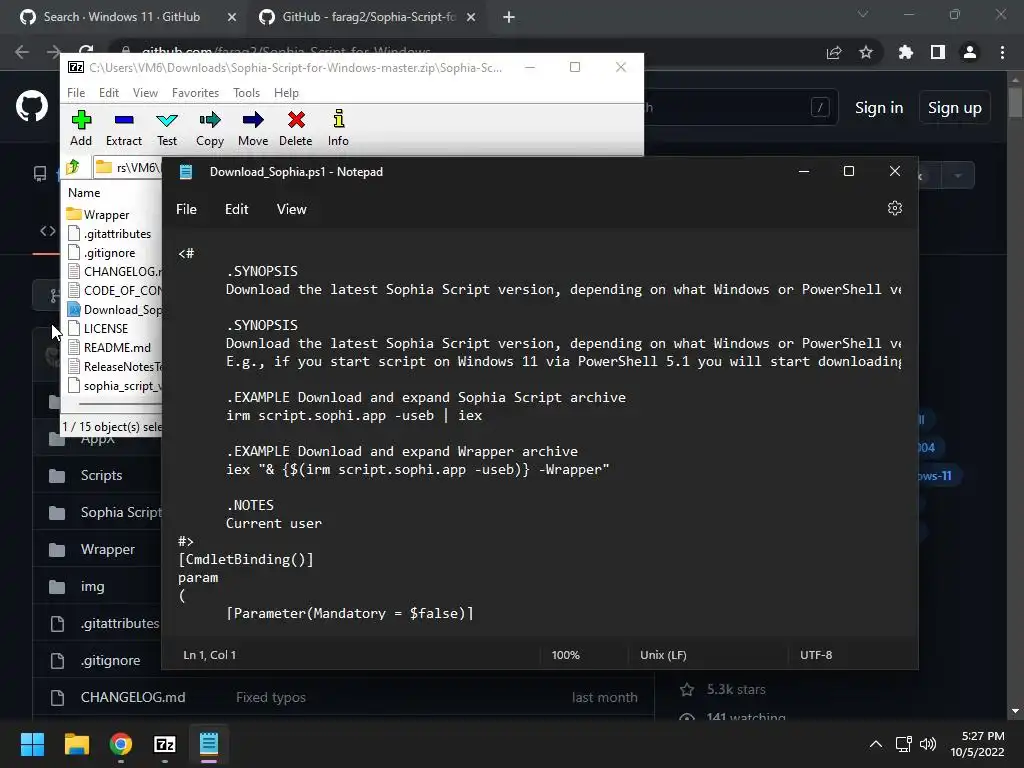Viewport: 1024px width, 768px height.
Task: Open .gitignore in the GitHub file list
Action: point(110,660)
